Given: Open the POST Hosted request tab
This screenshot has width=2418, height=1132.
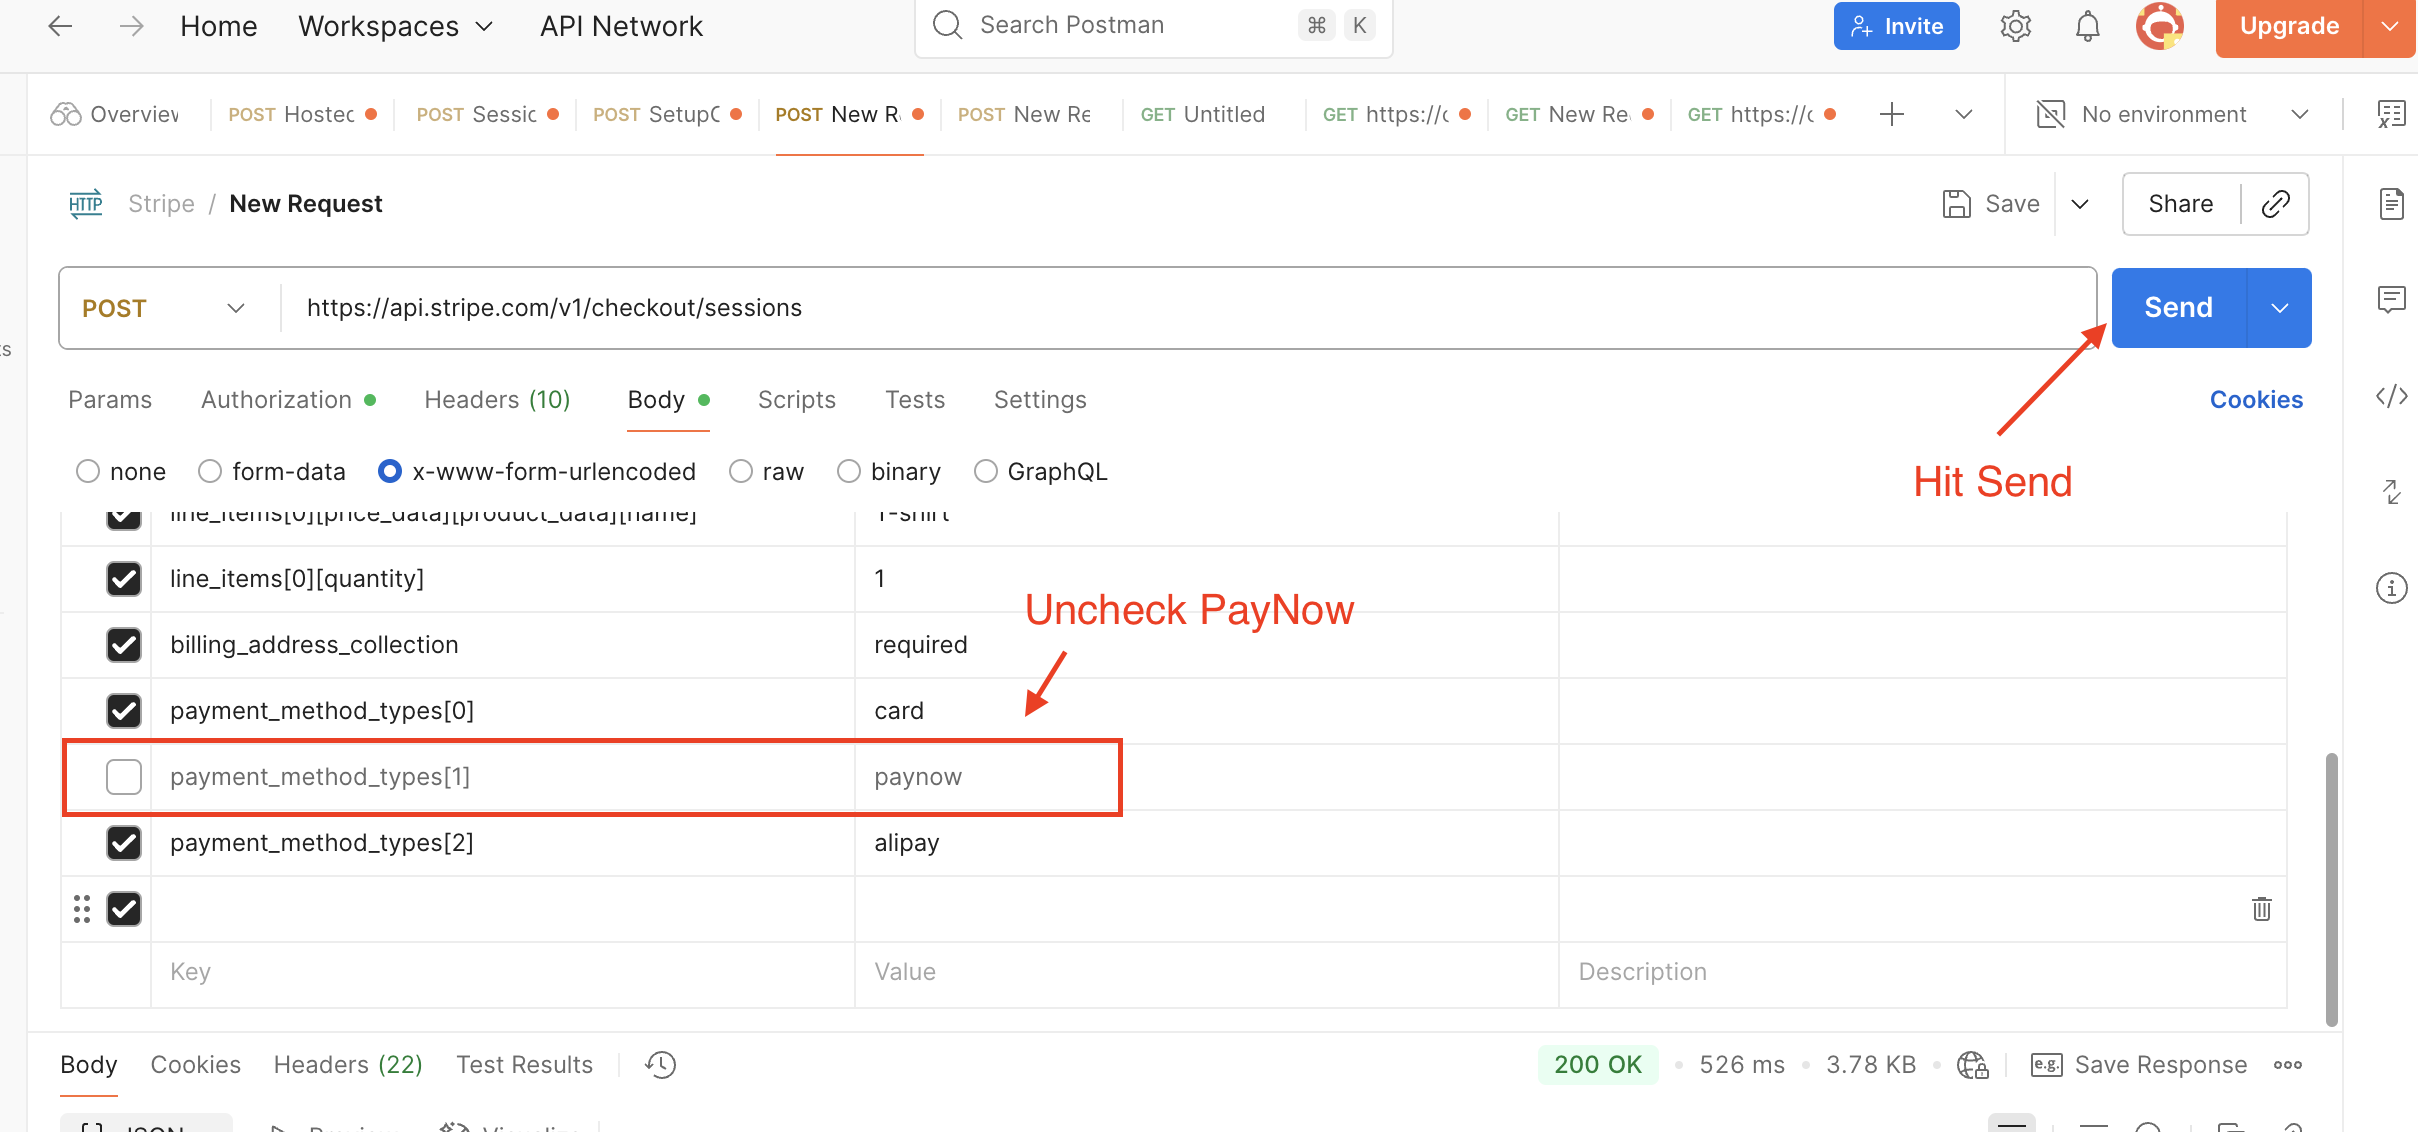Looking at the screenshot, I should click(x=302, y=115).
